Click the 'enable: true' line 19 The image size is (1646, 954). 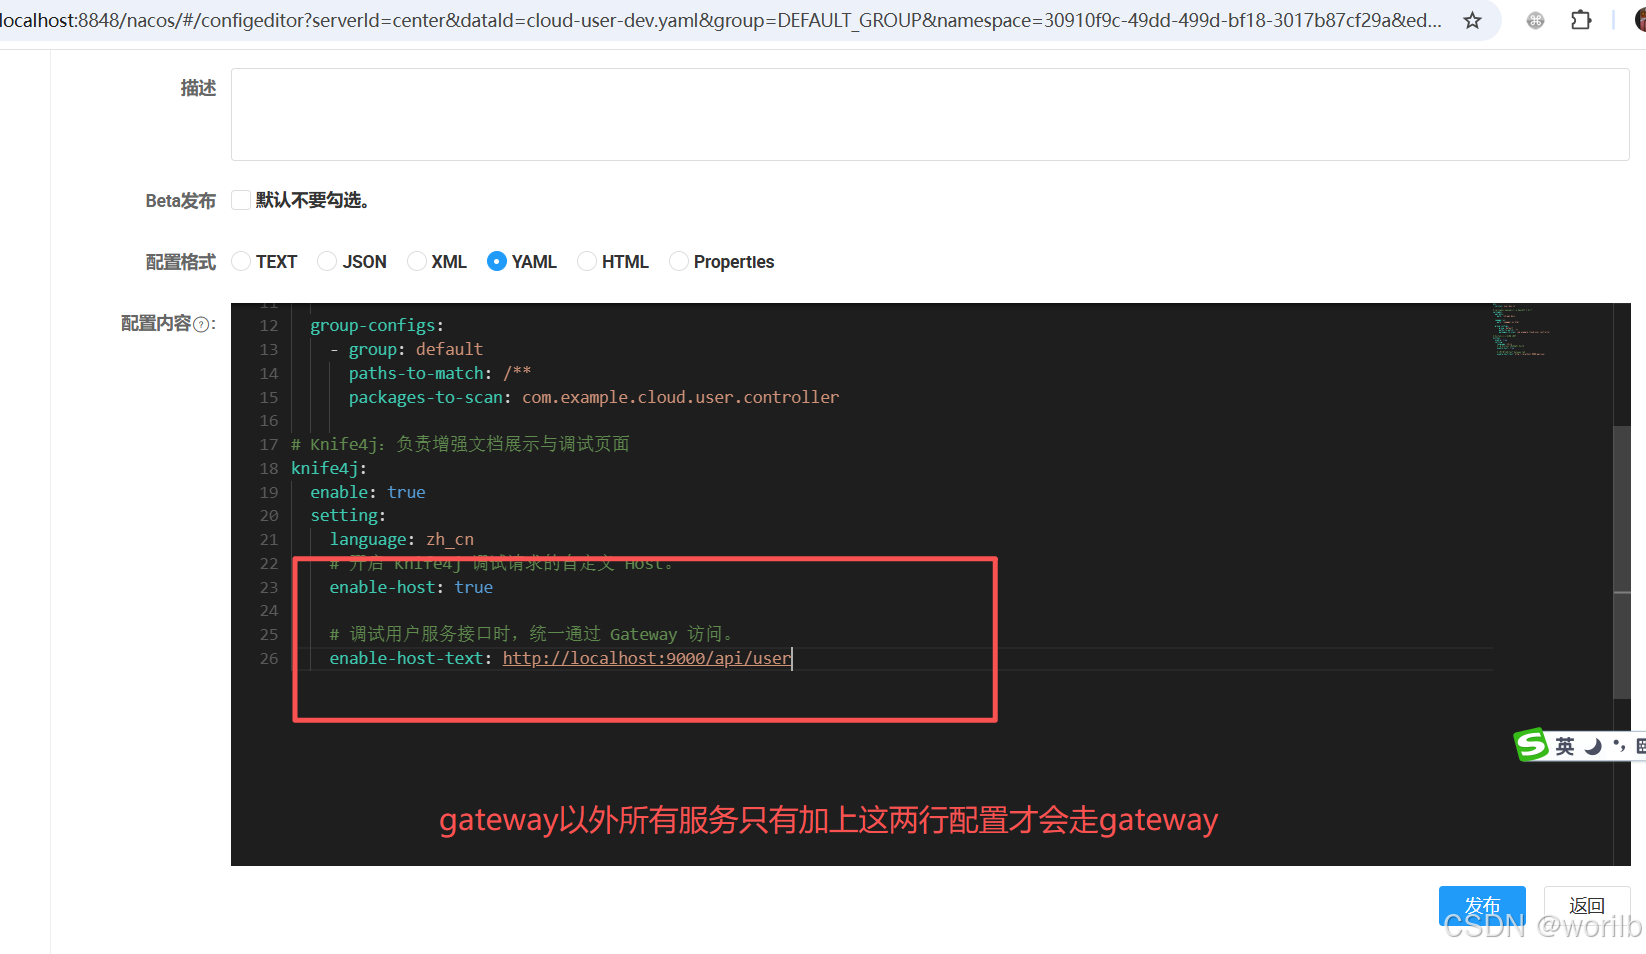coord(368,492)
